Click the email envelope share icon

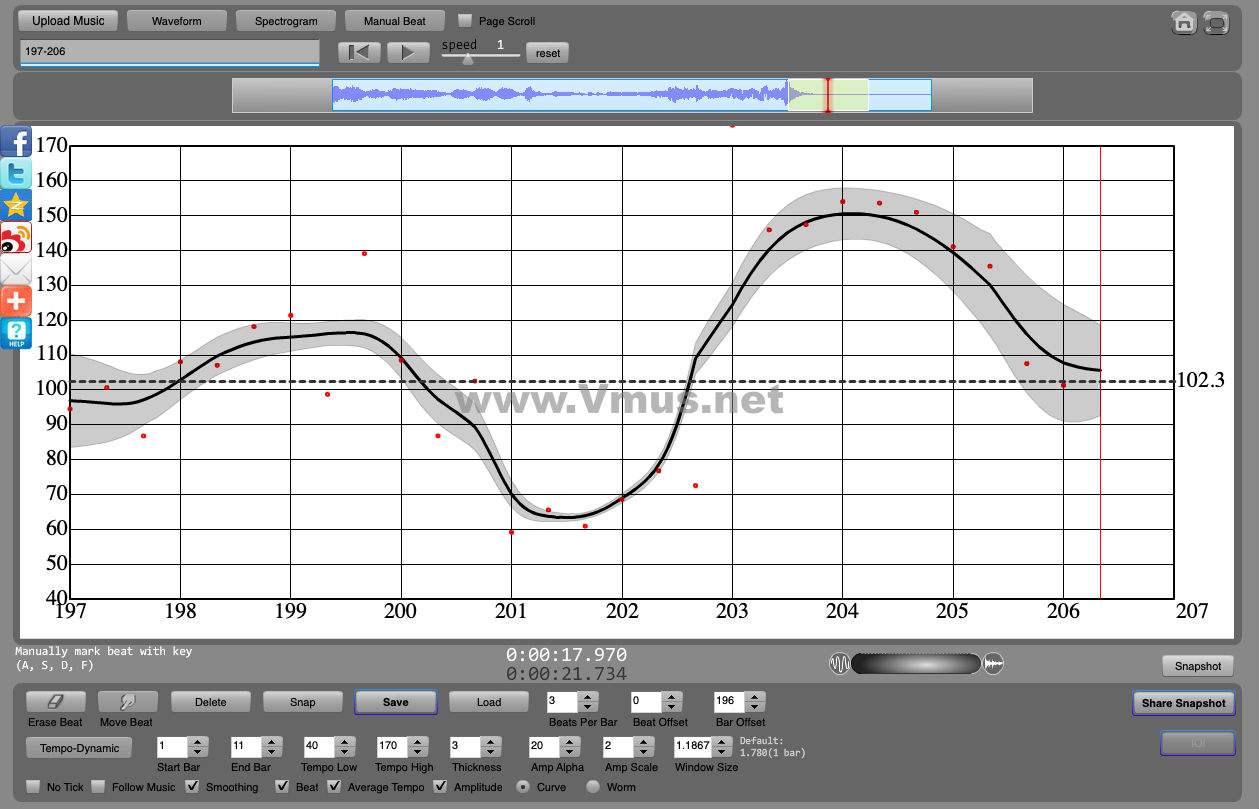pyautogui.click(x=16, y=270)
